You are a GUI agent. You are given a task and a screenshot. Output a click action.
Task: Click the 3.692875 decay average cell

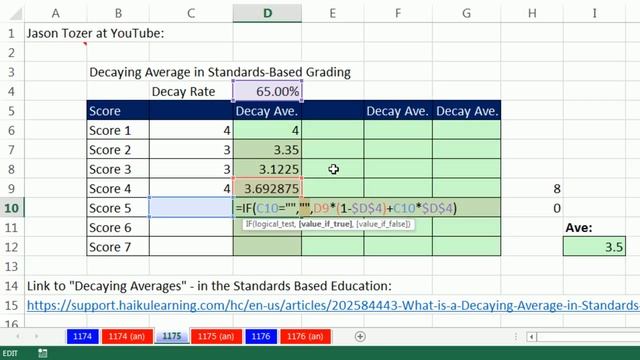tap(267, 189)
